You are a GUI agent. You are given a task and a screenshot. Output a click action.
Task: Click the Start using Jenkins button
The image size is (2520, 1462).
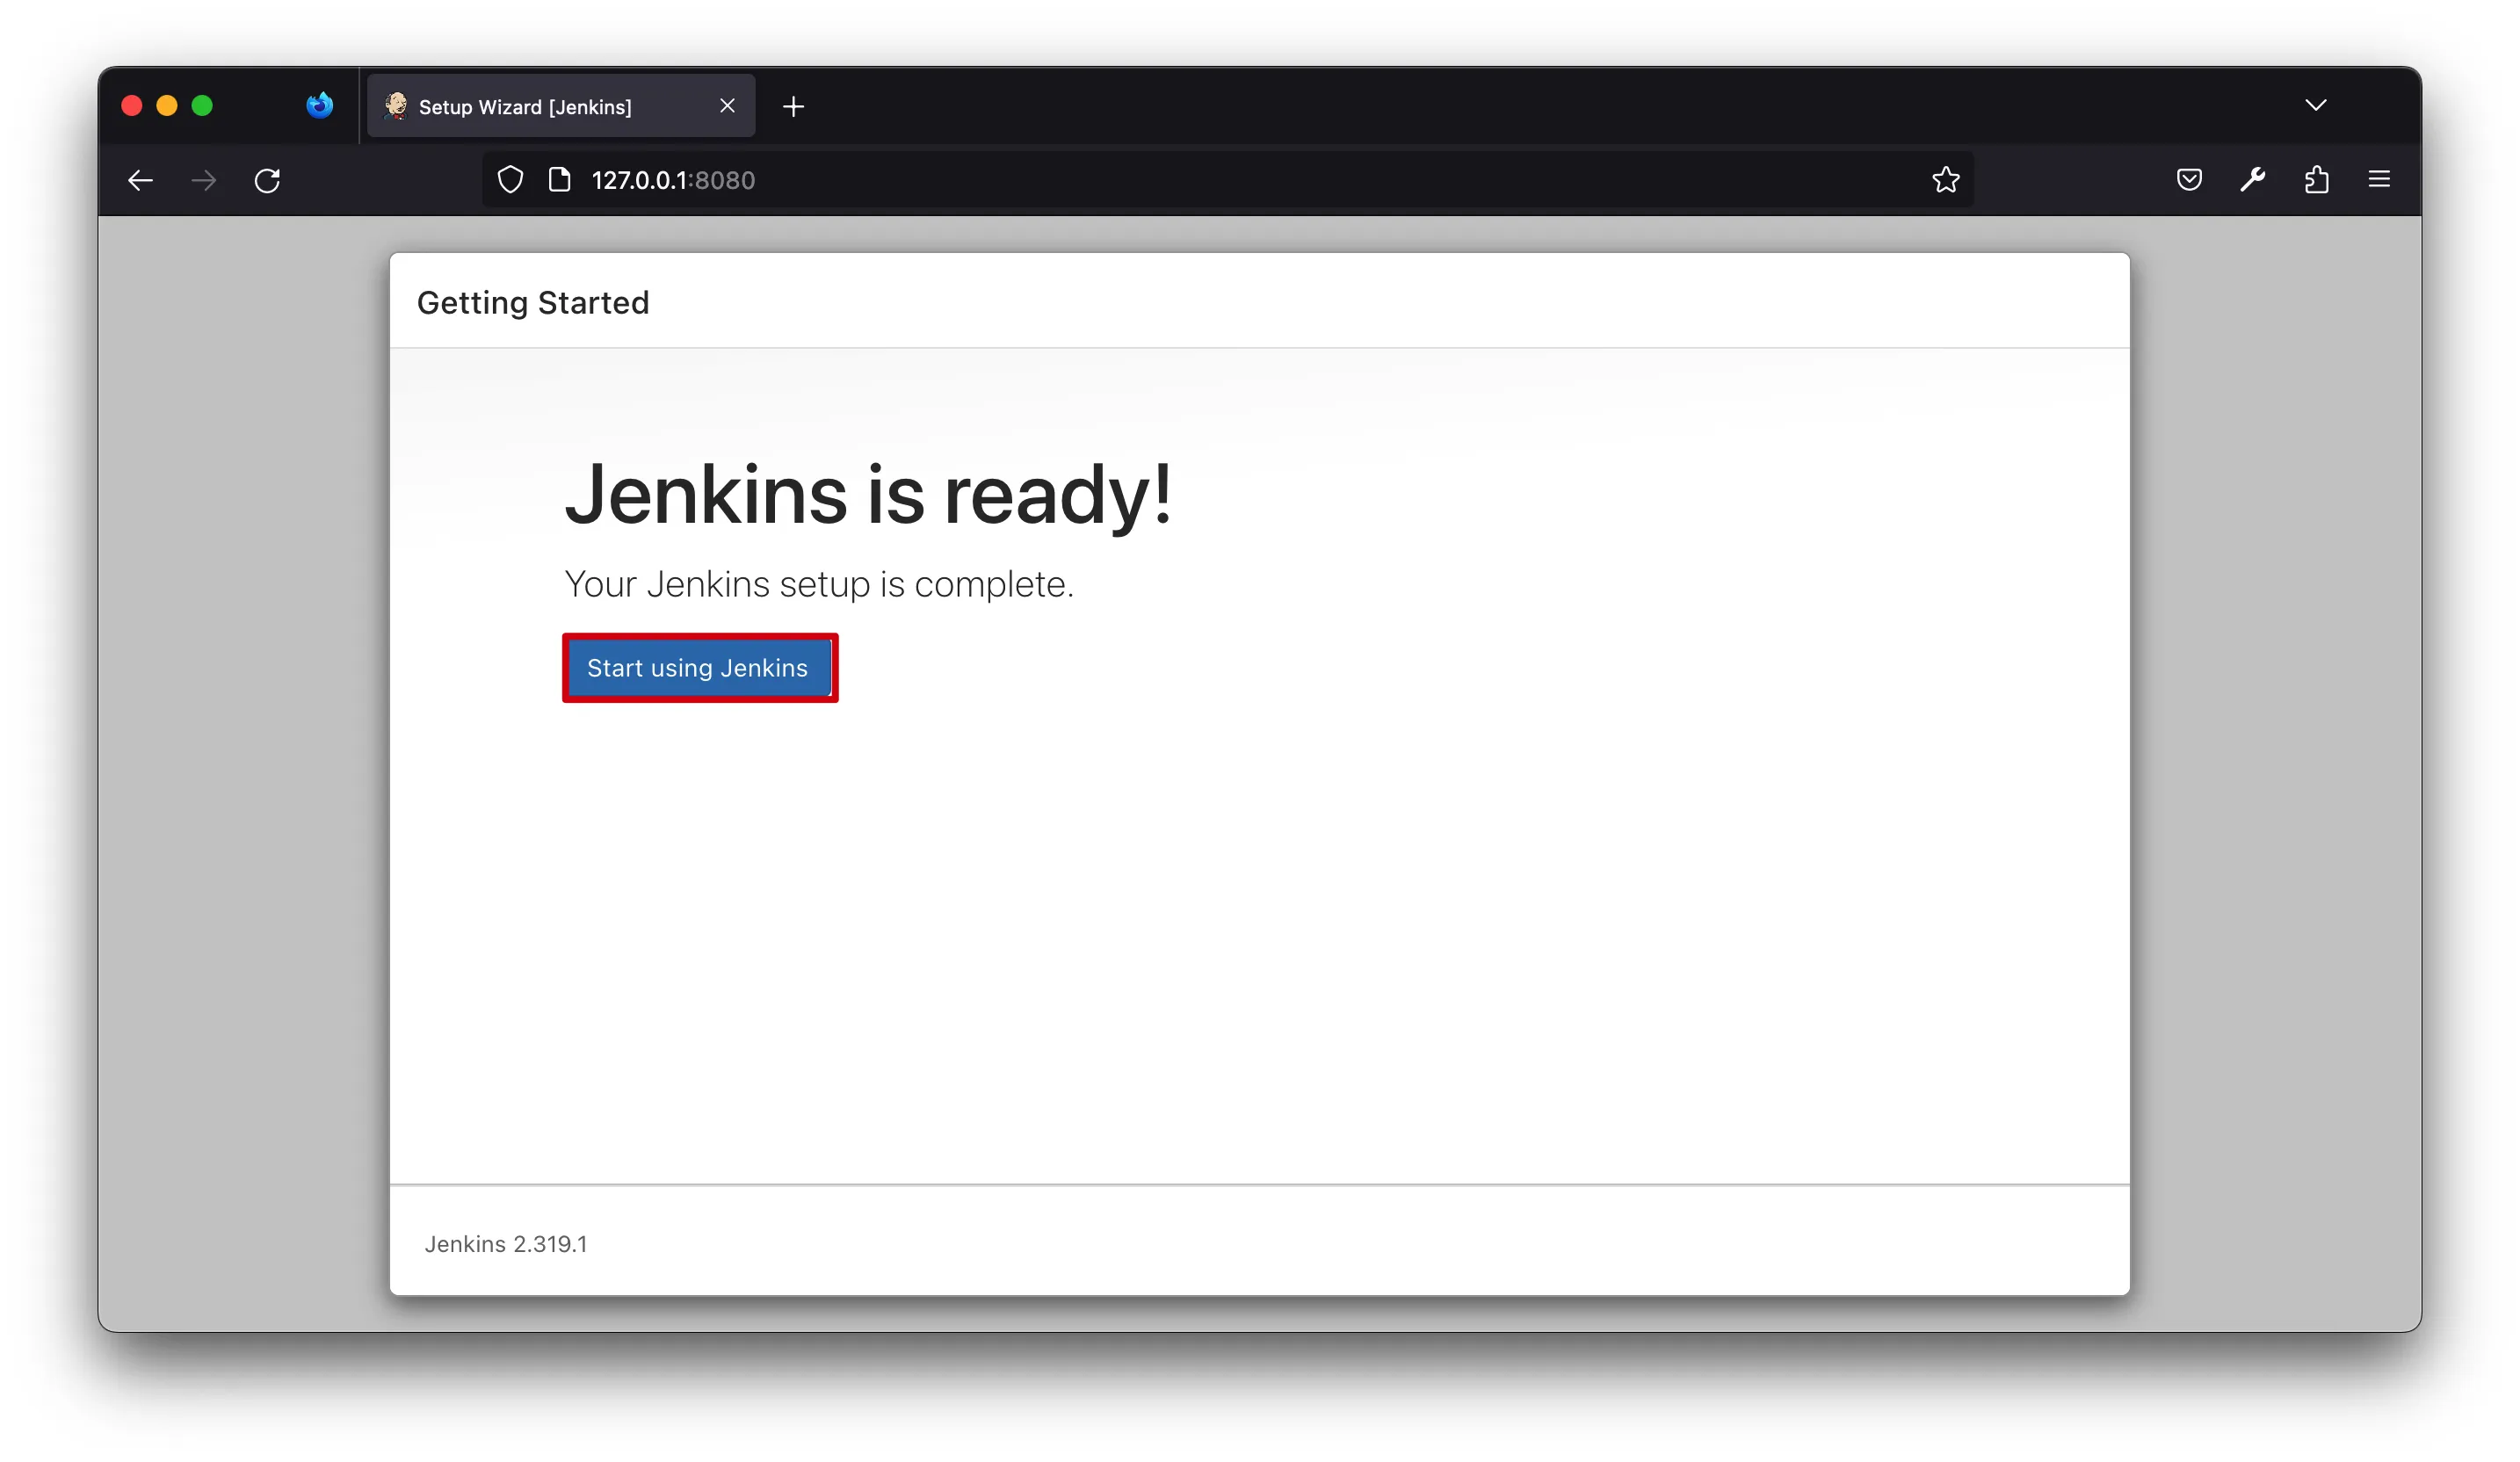tap(698, 668)
